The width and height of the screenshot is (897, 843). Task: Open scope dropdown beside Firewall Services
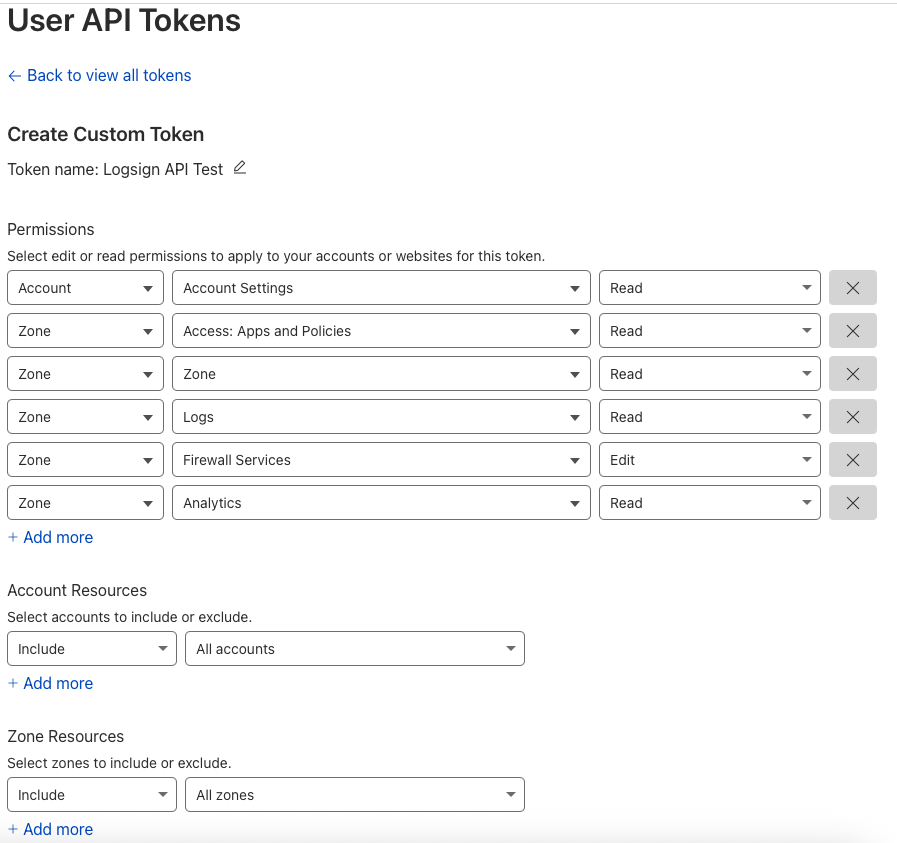(x=85, y=459)
